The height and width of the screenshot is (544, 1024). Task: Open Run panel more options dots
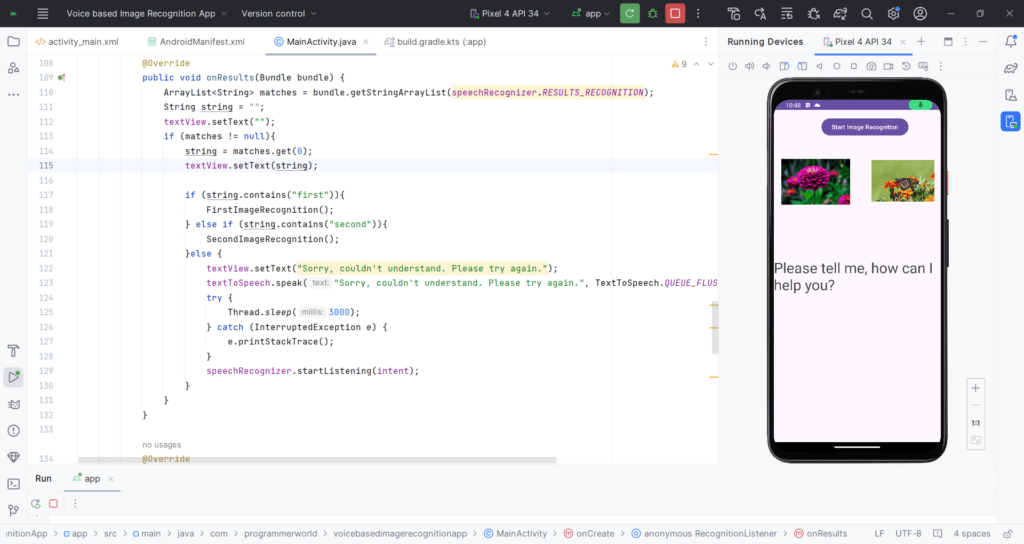click(75, 504)
